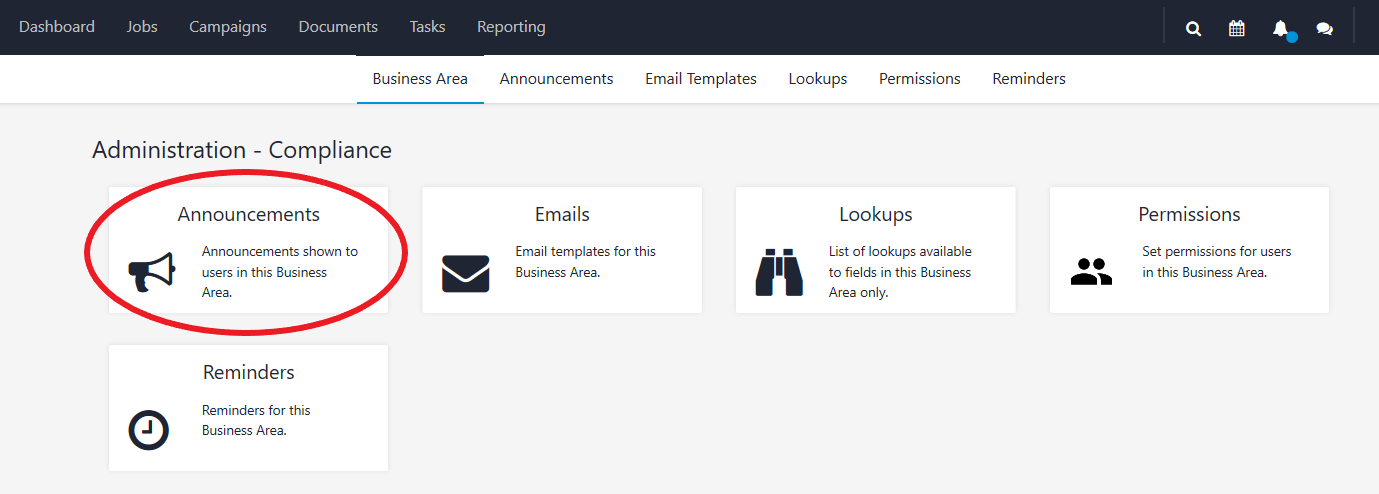The height and width of the screenshot is (494, 1379).
Task: Click 'Email templates for this Business Area' text
Action: coord(586,262)
